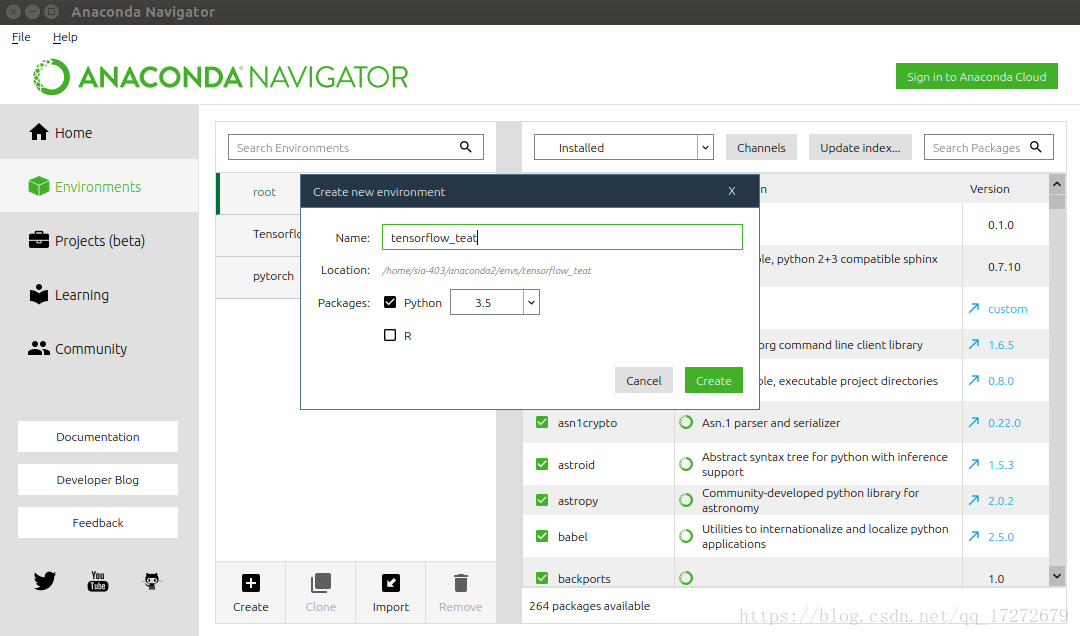Close the Create new environment dialog

pos(731,191)
